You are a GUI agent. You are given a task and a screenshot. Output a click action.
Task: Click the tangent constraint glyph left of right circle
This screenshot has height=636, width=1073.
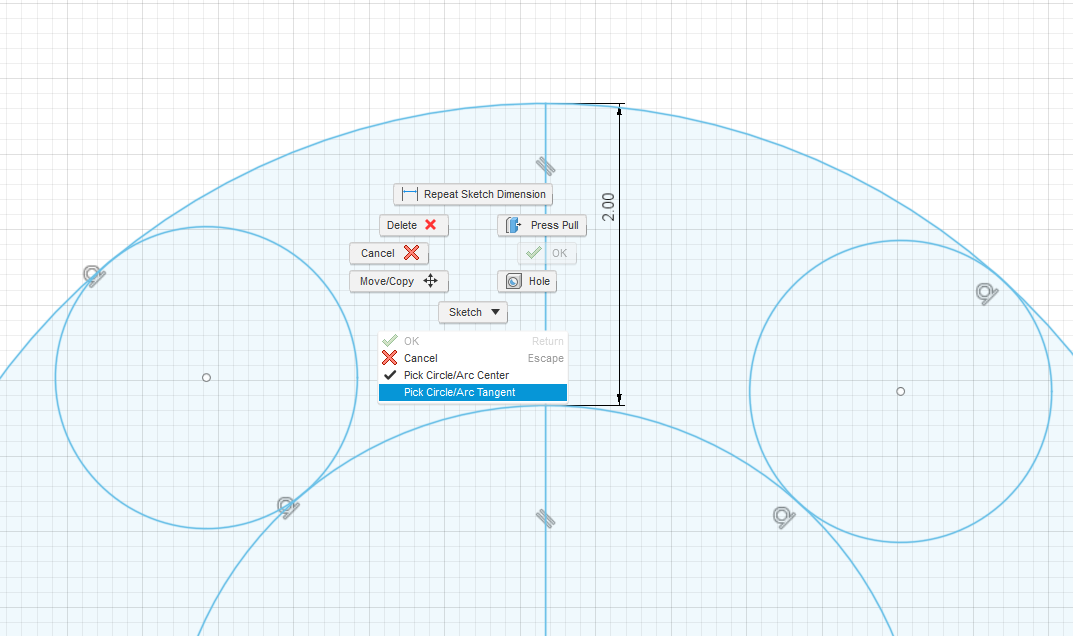point(783,517)
